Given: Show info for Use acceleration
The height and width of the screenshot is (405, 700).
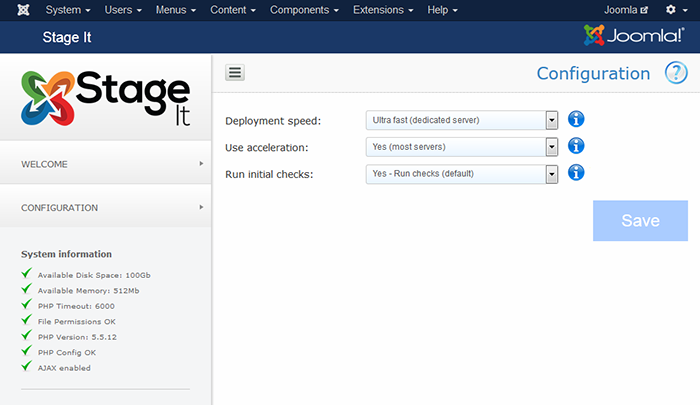Looking at the screenshot, I should pos(576,146).
